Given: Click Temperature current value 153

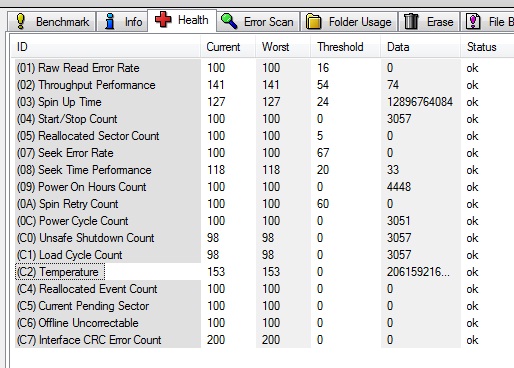Looking at the screenshot, I should 216,272.
